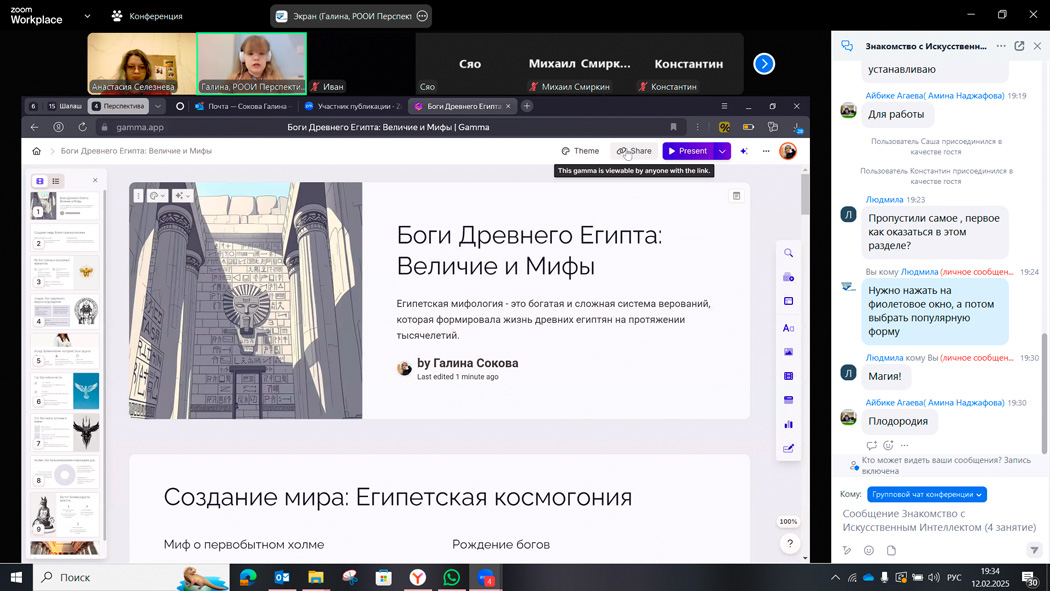Image resolution: width=1050 pixels, height=591 pixels.
Task: Switch sidebar to filmstrip thumbnail view
Action: tap(40, 181)
